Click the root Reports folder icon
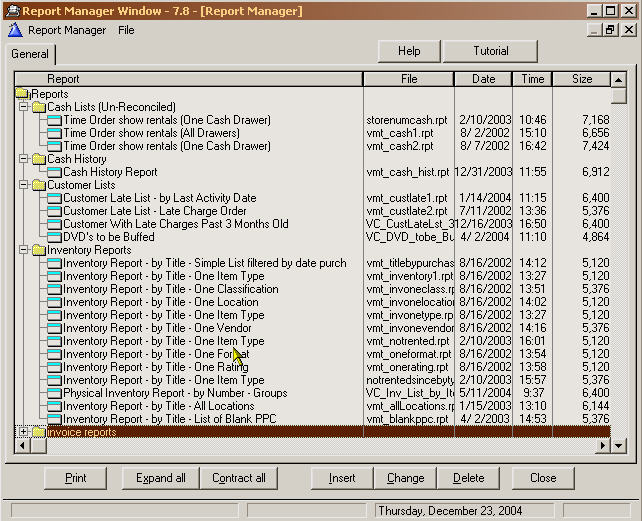Image resolution: width=642 pixels, height=521 pixels. [x=23, y=94]
